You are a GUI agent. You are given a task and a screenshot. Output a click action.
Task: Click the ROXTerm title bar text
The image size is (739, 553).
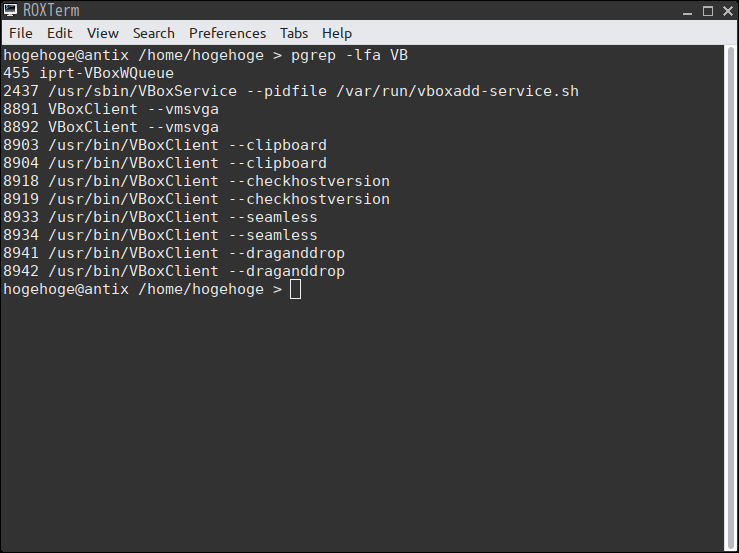(51, 10)
